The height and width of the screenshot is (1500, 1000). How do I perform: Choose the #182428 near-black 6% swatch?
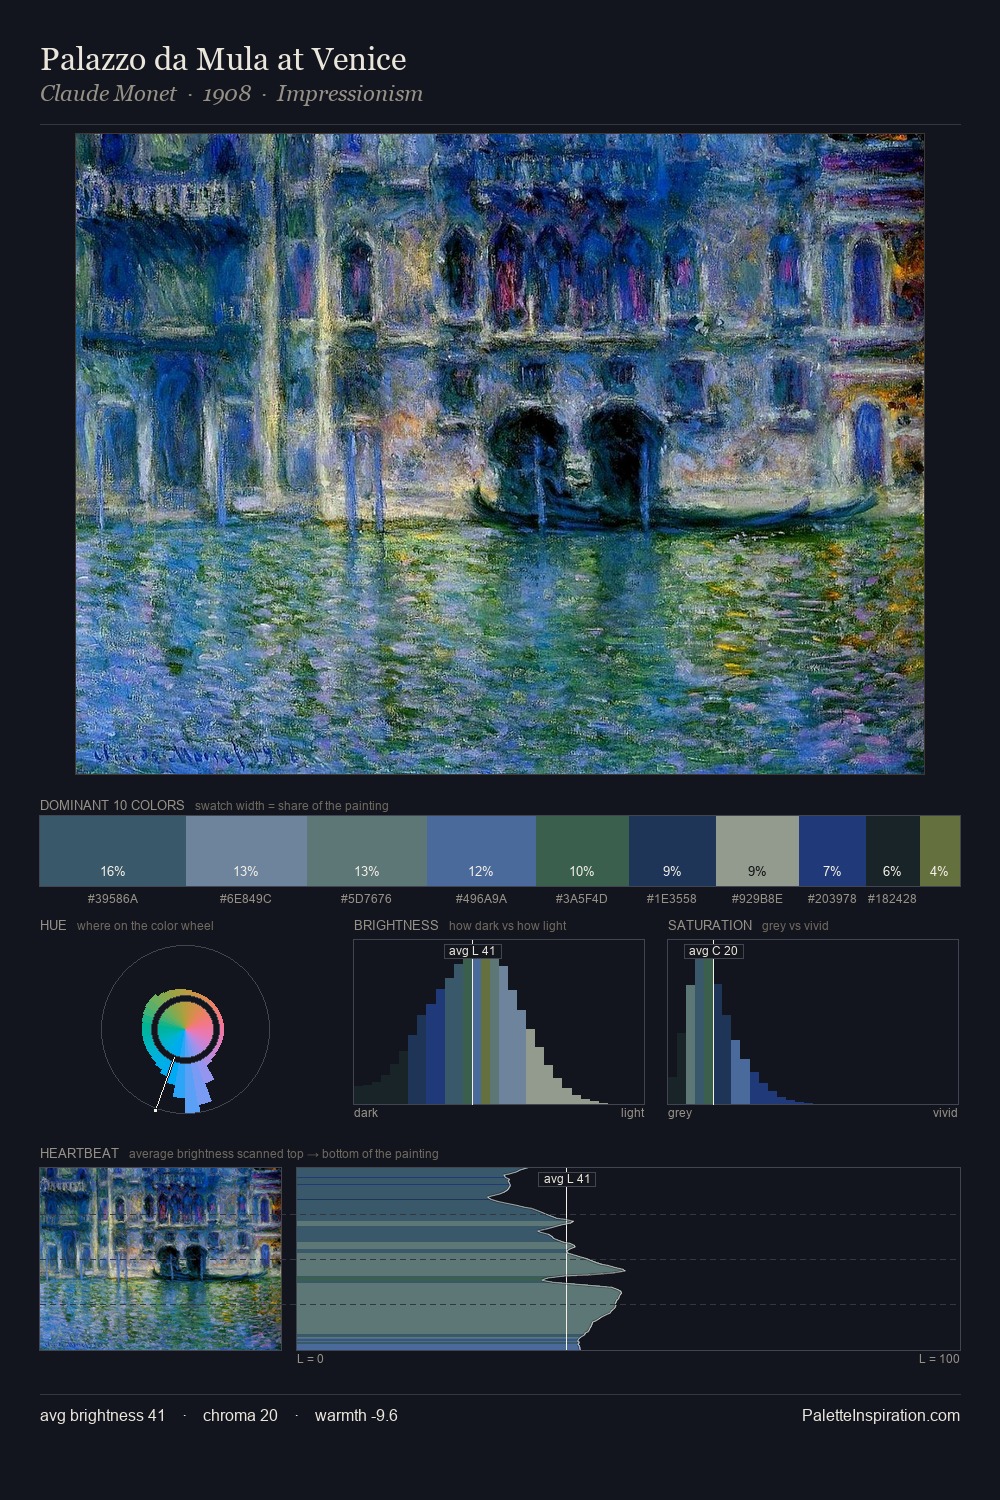tap(892, 851)
